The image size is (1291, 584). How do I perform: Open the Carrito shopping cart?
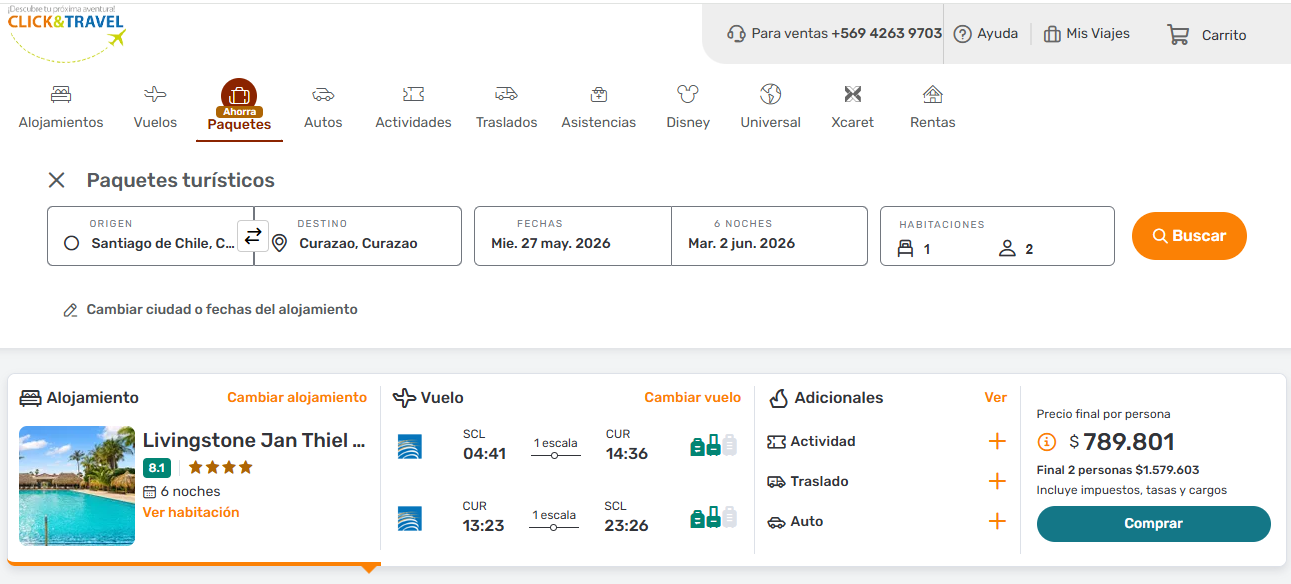coord(1206,34)
